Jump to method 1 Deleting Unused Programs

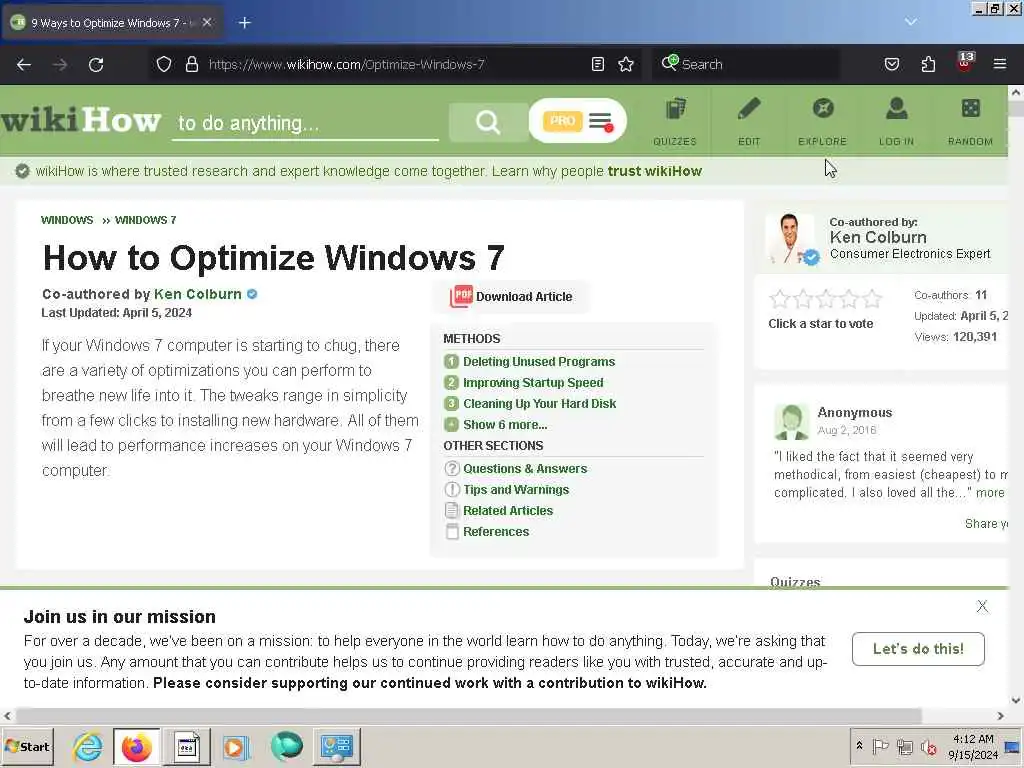539,362
